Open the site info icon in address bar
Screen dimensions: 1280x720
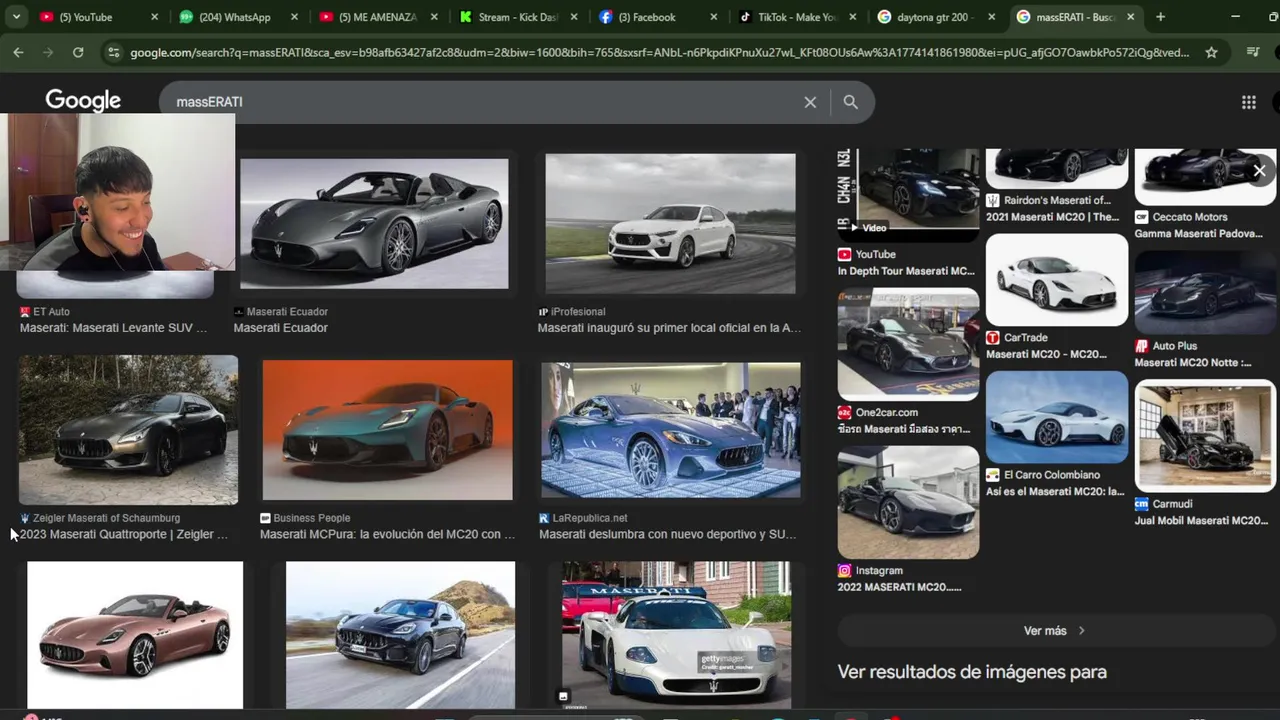pyautogui.click(x=113, y=52)
